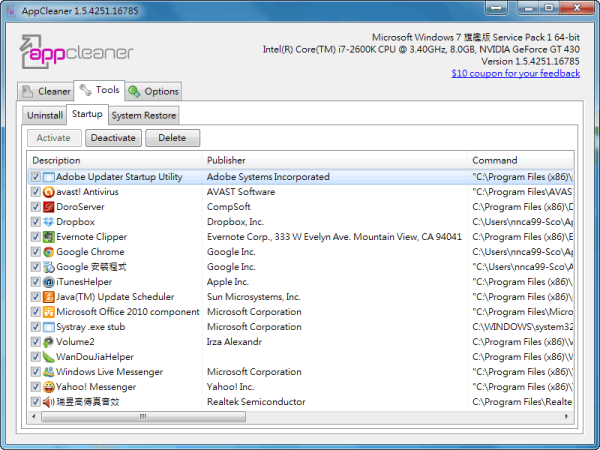
Task: Click the Systray .exe stub icon
Action: [49, 327]
